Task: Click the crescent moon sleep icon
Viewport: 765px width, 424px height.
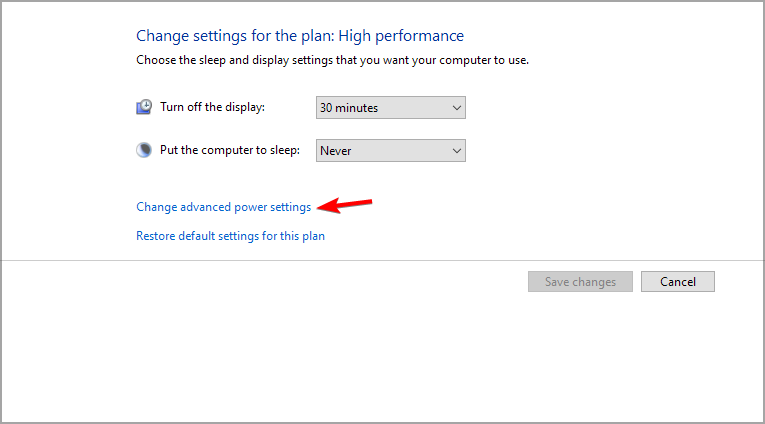Action: coord(144,150)
